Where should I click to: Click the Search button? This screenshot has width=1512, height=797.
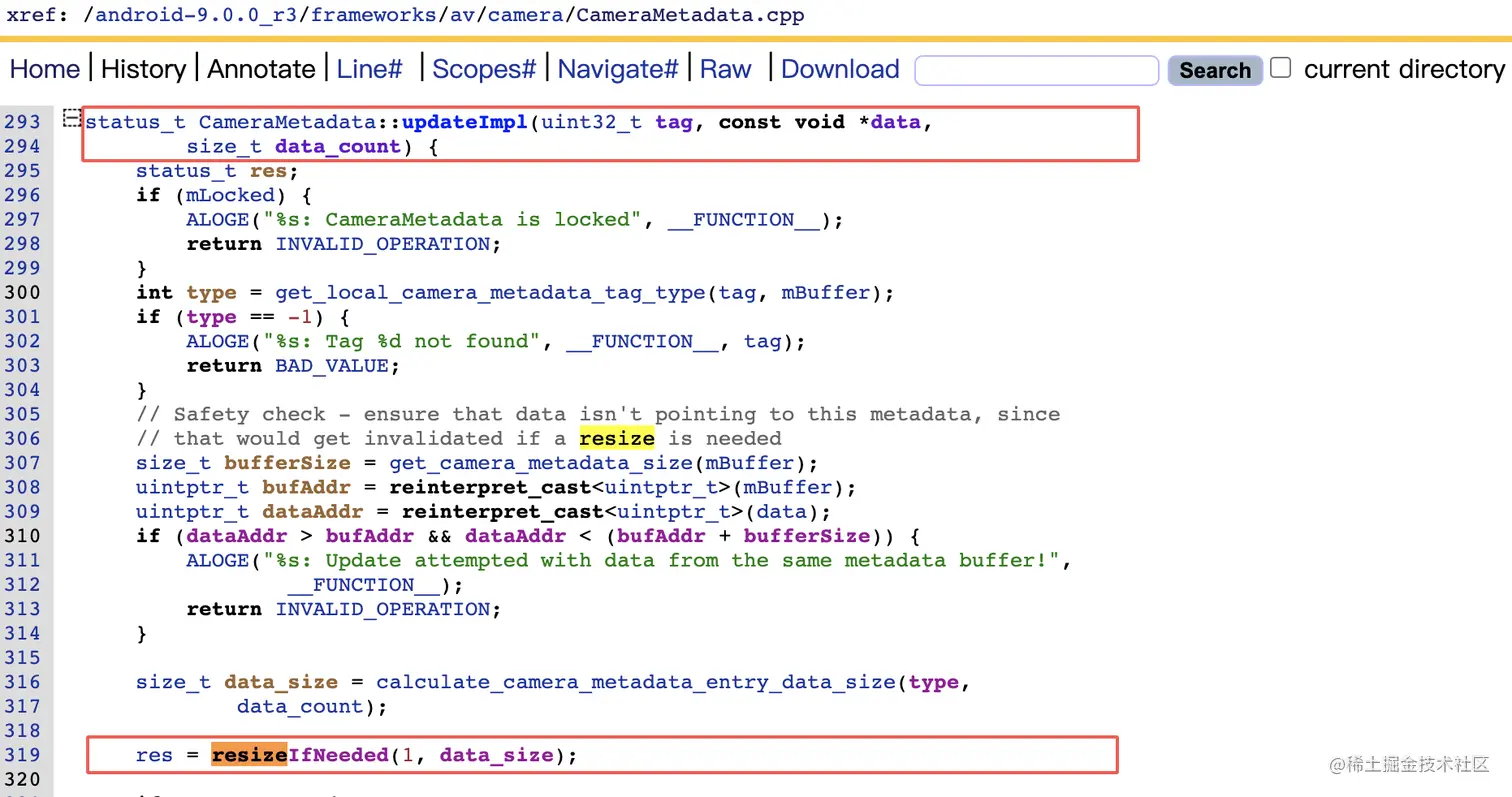[1214, 70]
